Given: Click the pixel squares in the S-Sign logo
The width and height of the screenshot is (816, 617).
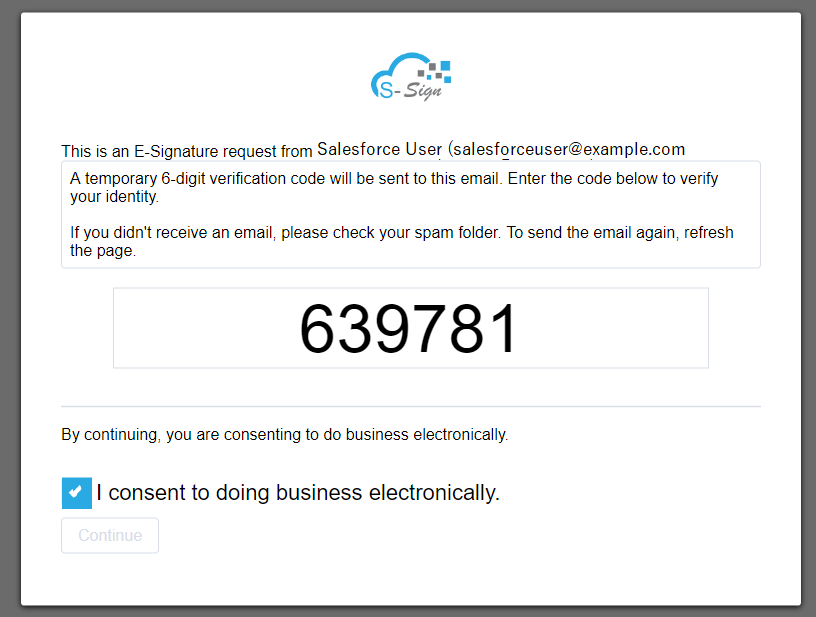Looking at the screenshot, I should coord(435,71).
